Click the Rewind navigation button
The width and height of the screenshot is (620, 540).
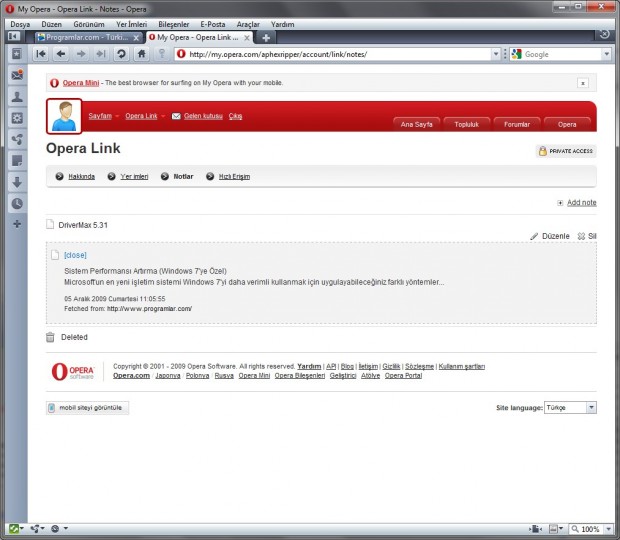[x=41, y=54]
